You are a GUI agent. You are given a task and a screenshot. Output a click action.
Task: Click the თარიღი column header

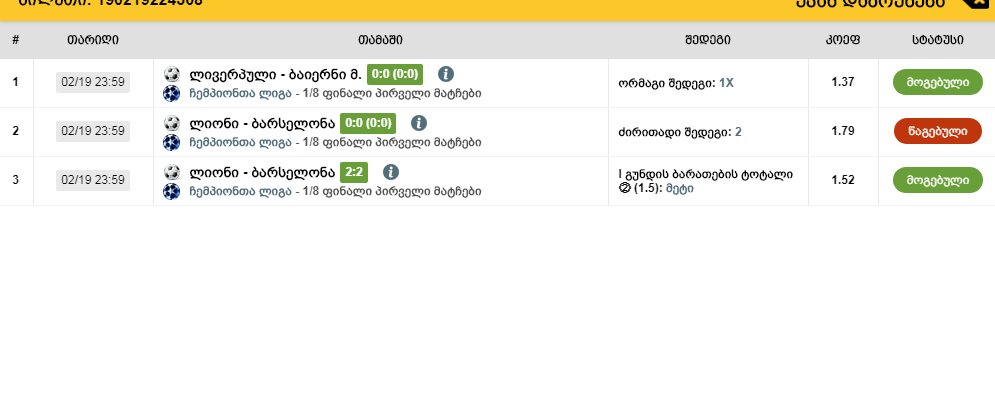tap(93, 40)
